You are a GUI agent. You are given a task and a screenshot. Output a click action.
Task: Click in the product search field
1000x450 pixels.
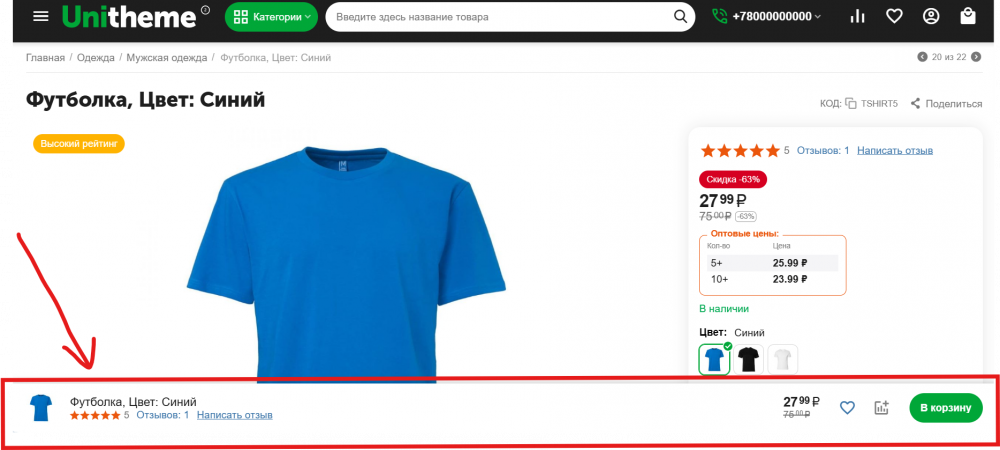coord(500,17)
